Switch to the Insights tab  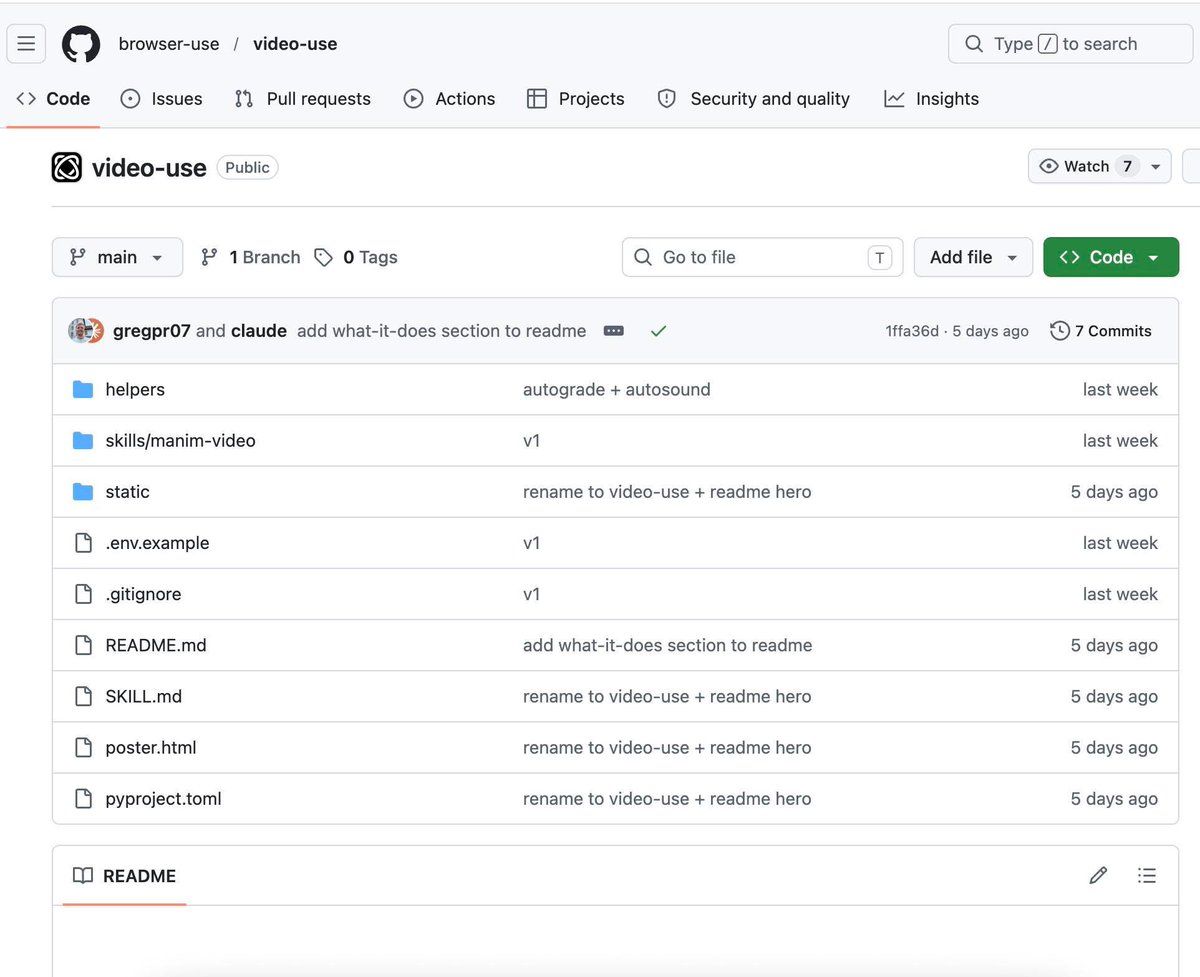[x=932, y=99]
